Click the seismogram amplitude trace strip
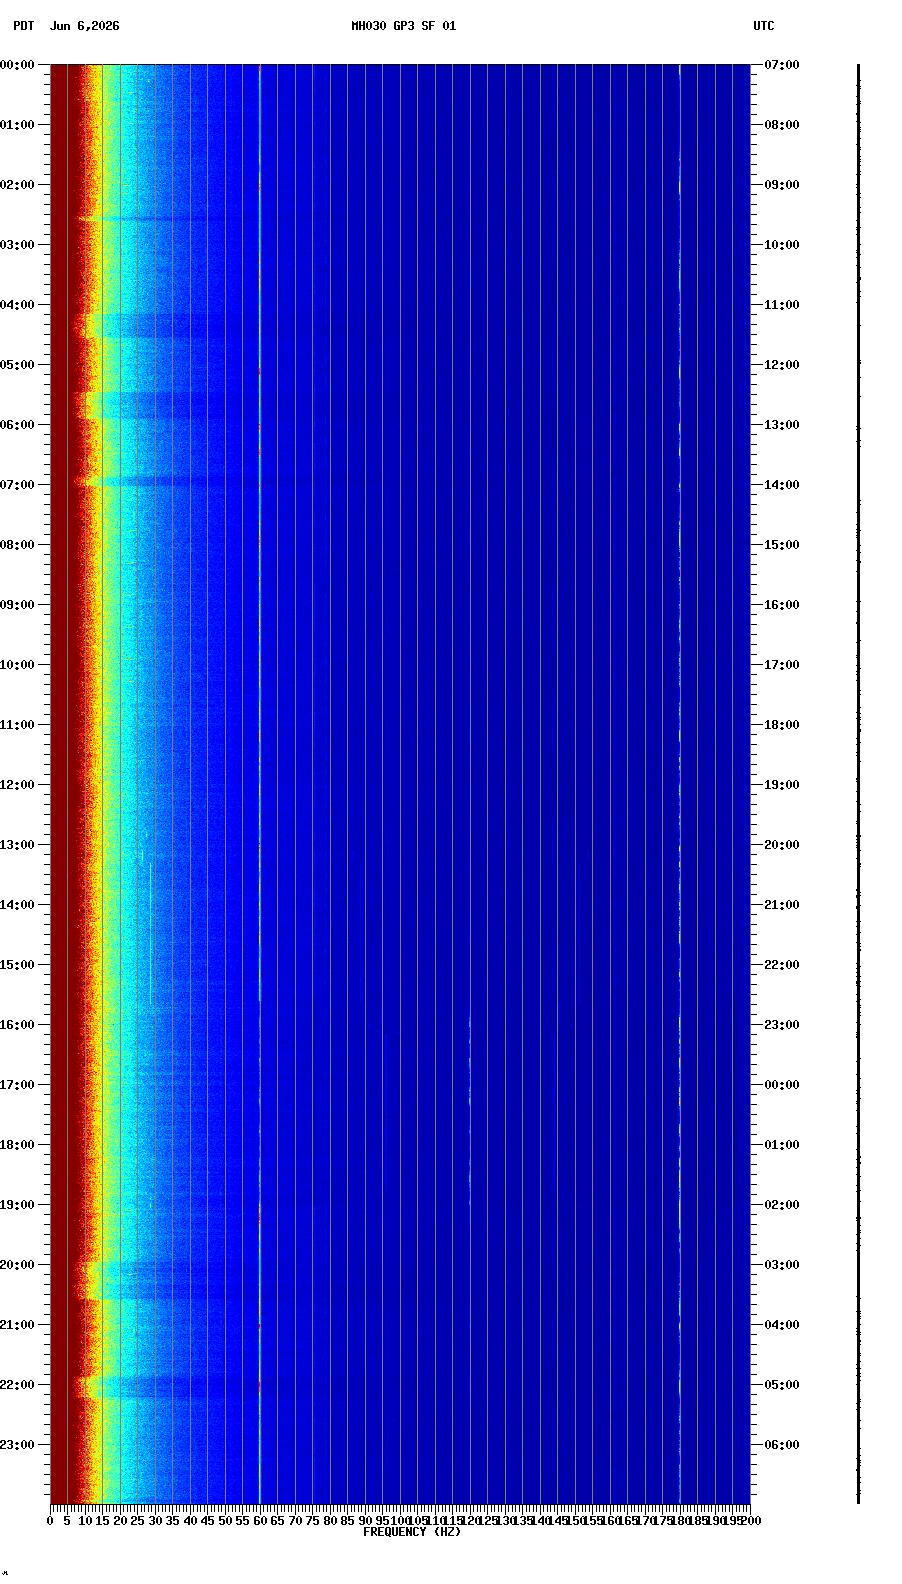Screen dimensions: 902x1584 858,784
